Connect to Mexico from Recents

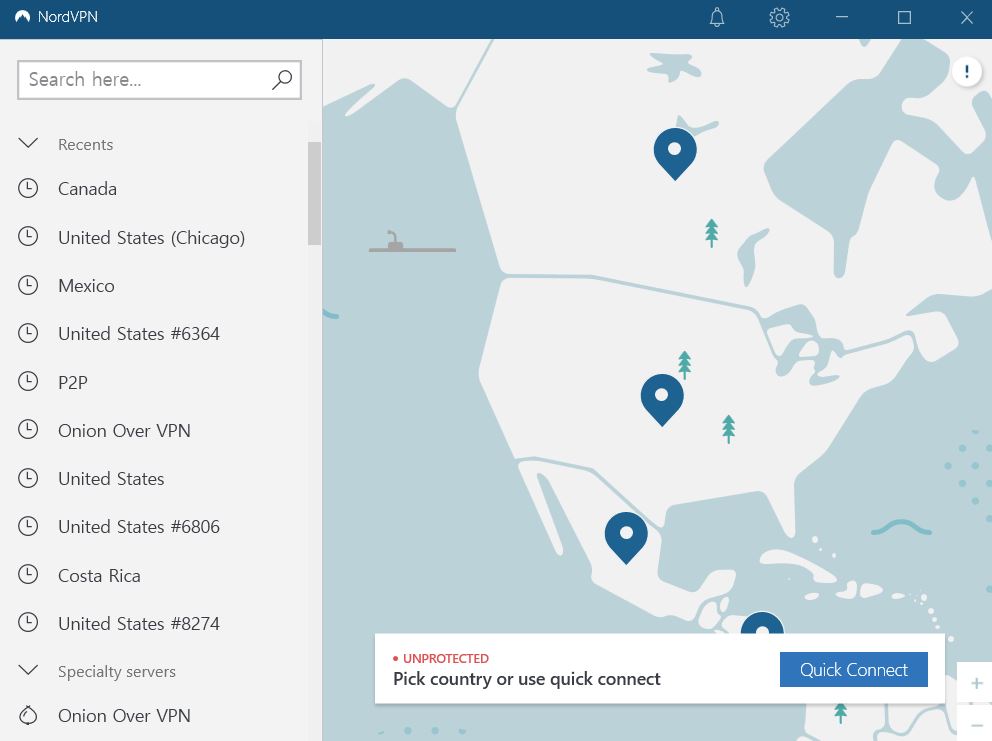(86, 285)
